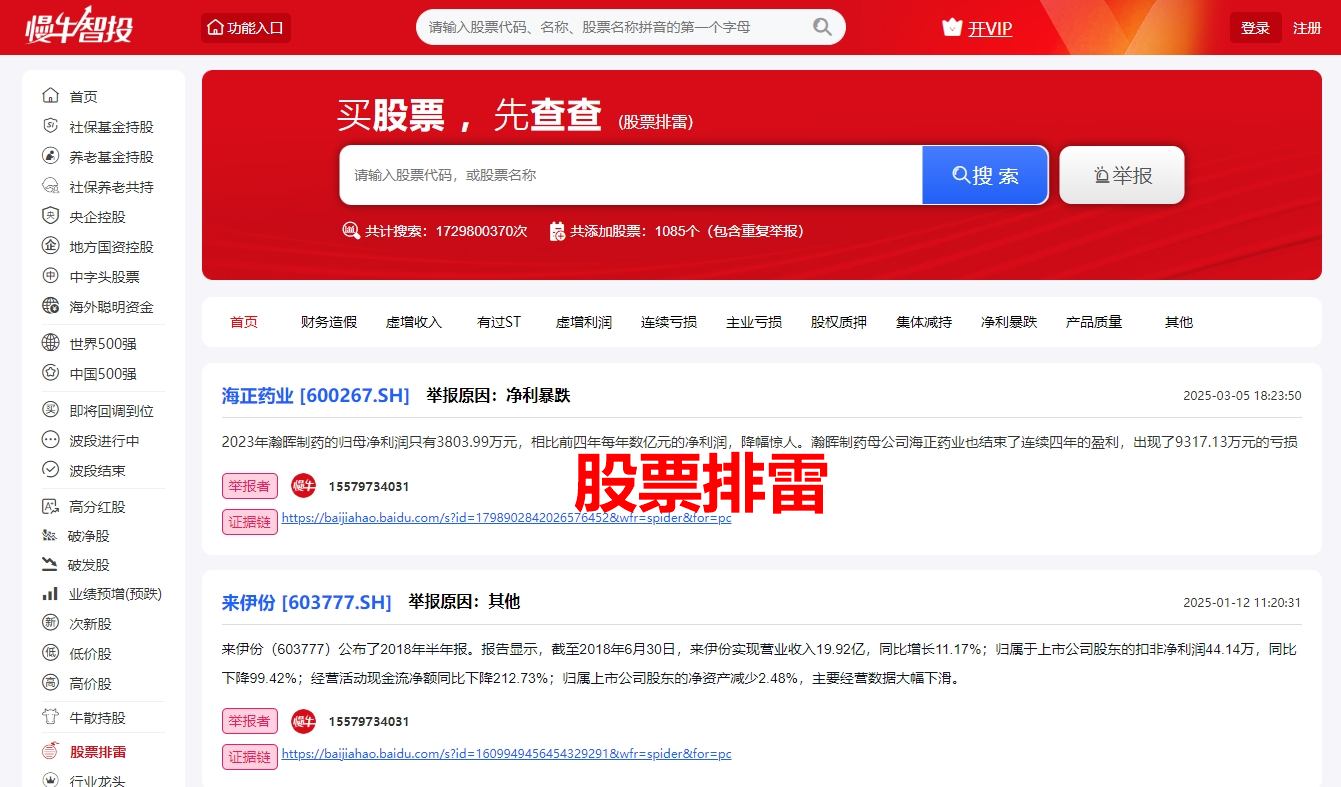1341x787 pixels.
Task: Switch to the 财务造假 tab
Action: [329, 322]
